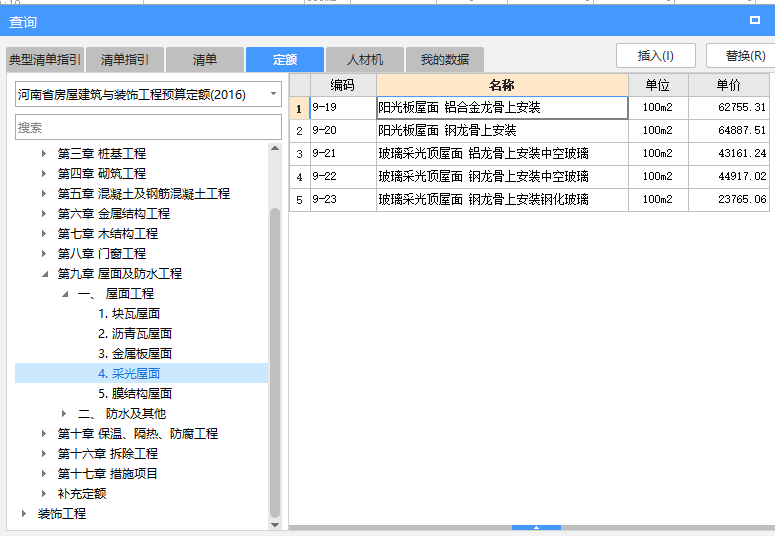Click the tree vertical scrollbar thumb
Image resolution: width=775 pixels, height=536 pixels.
[x=275, y=362]
